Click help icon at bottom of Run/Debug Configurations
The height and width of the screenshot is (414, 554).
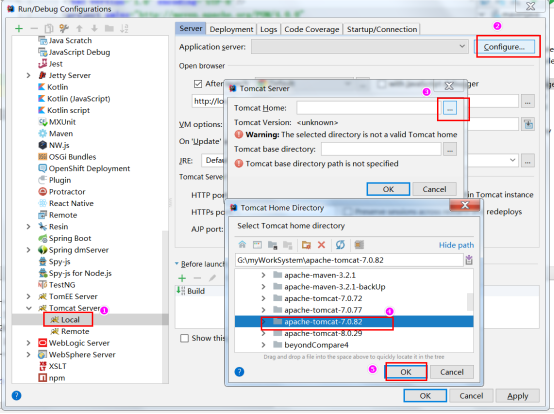(x=16, y=395)
